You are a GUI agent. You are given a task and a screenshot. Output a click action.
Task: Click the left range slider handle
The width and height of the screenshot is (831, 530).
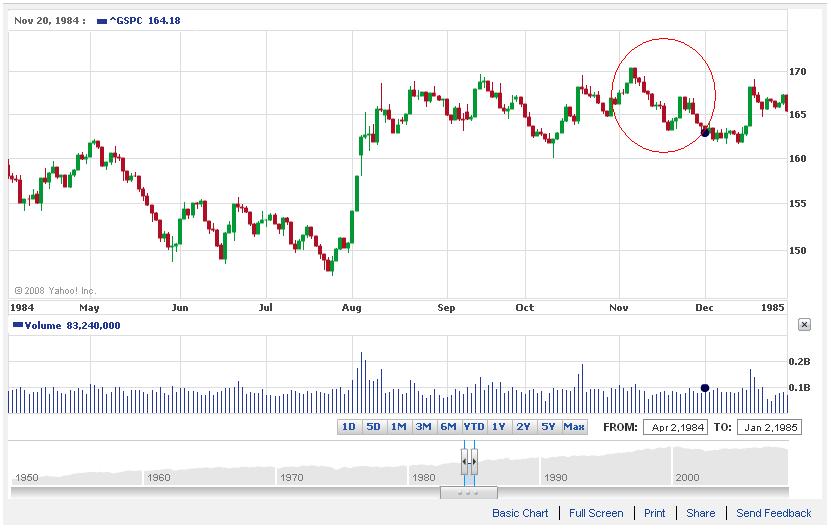[465, 461]
